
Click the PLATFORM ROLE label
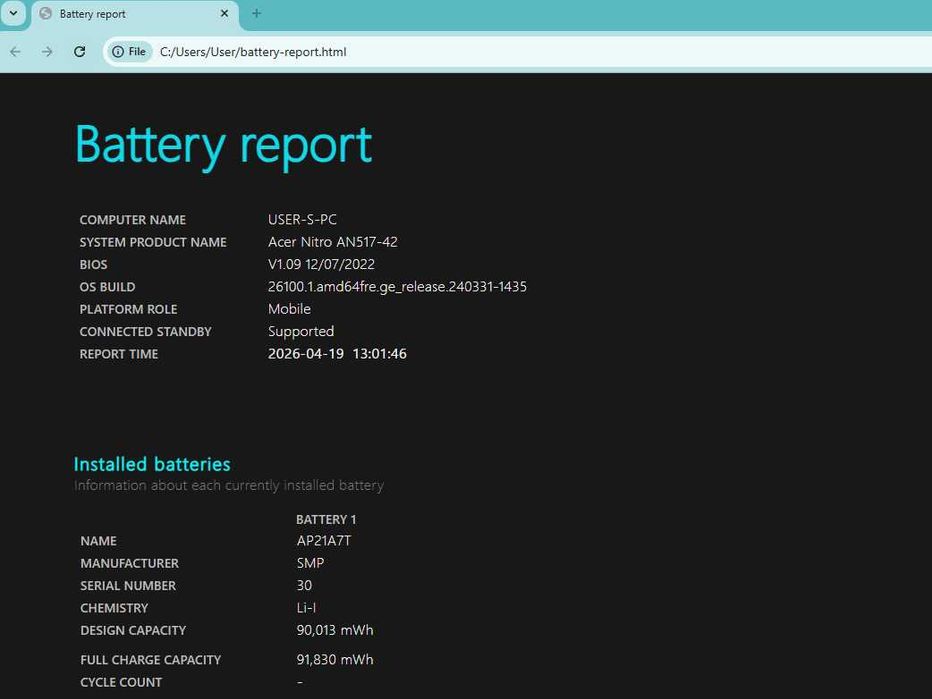click(128, 310)
